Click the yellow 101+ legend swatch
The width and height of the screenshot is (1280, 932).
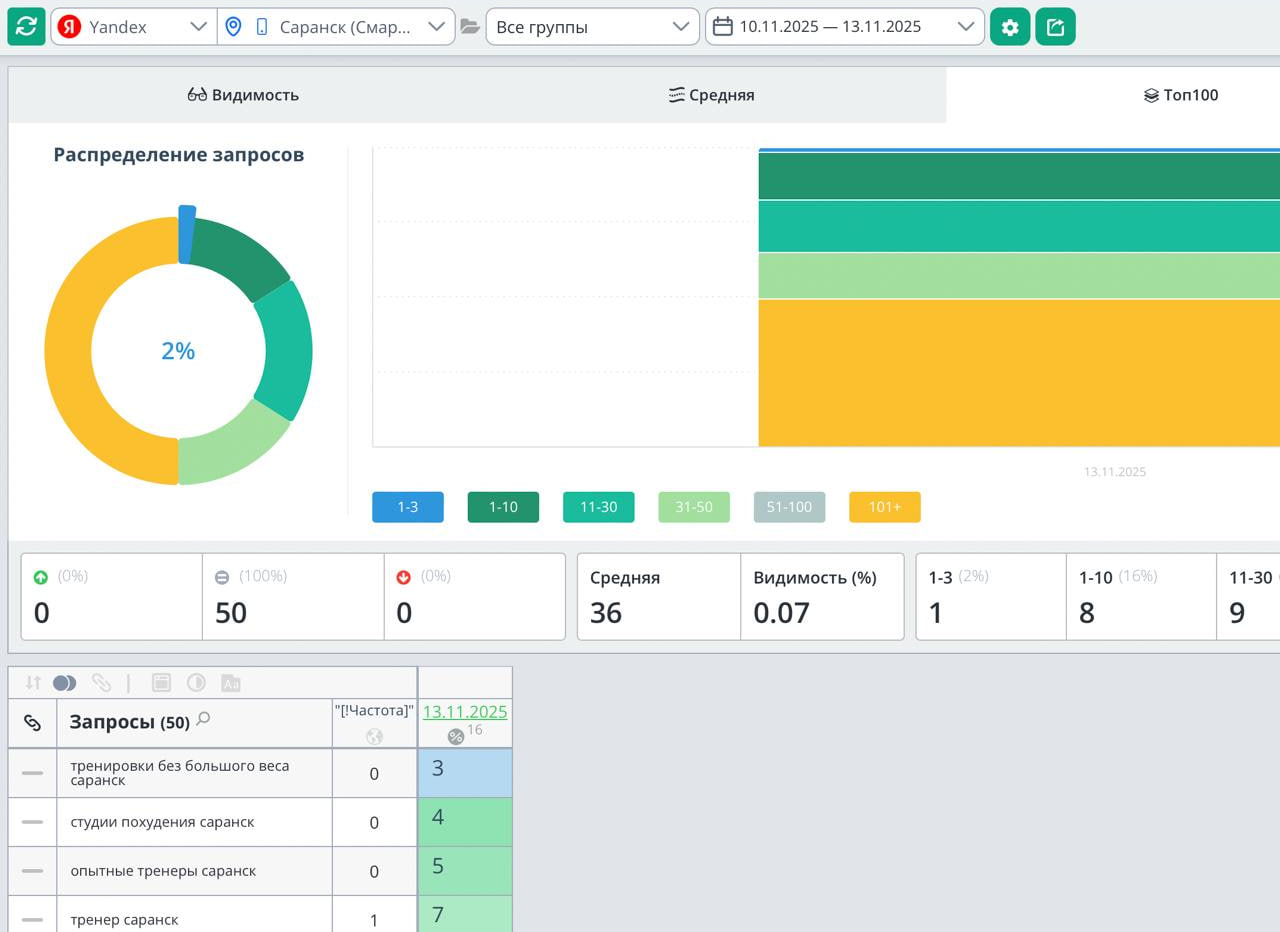tap(884, 507)
